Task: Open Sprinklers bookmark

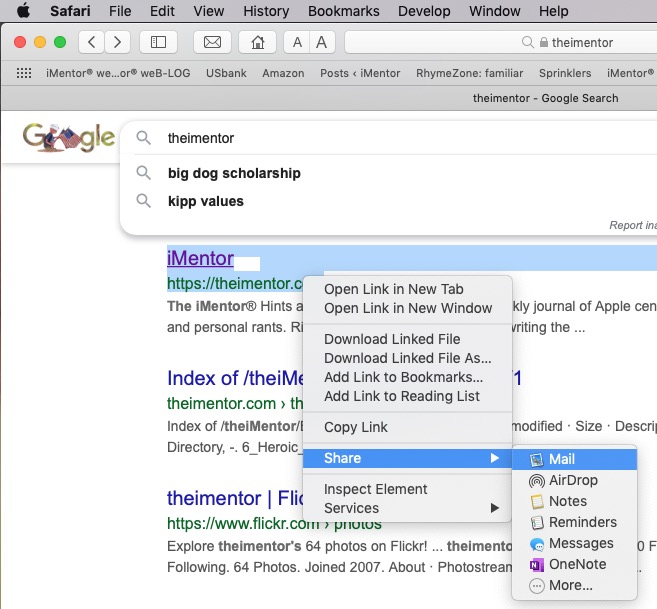Action: tap(565, 73)
